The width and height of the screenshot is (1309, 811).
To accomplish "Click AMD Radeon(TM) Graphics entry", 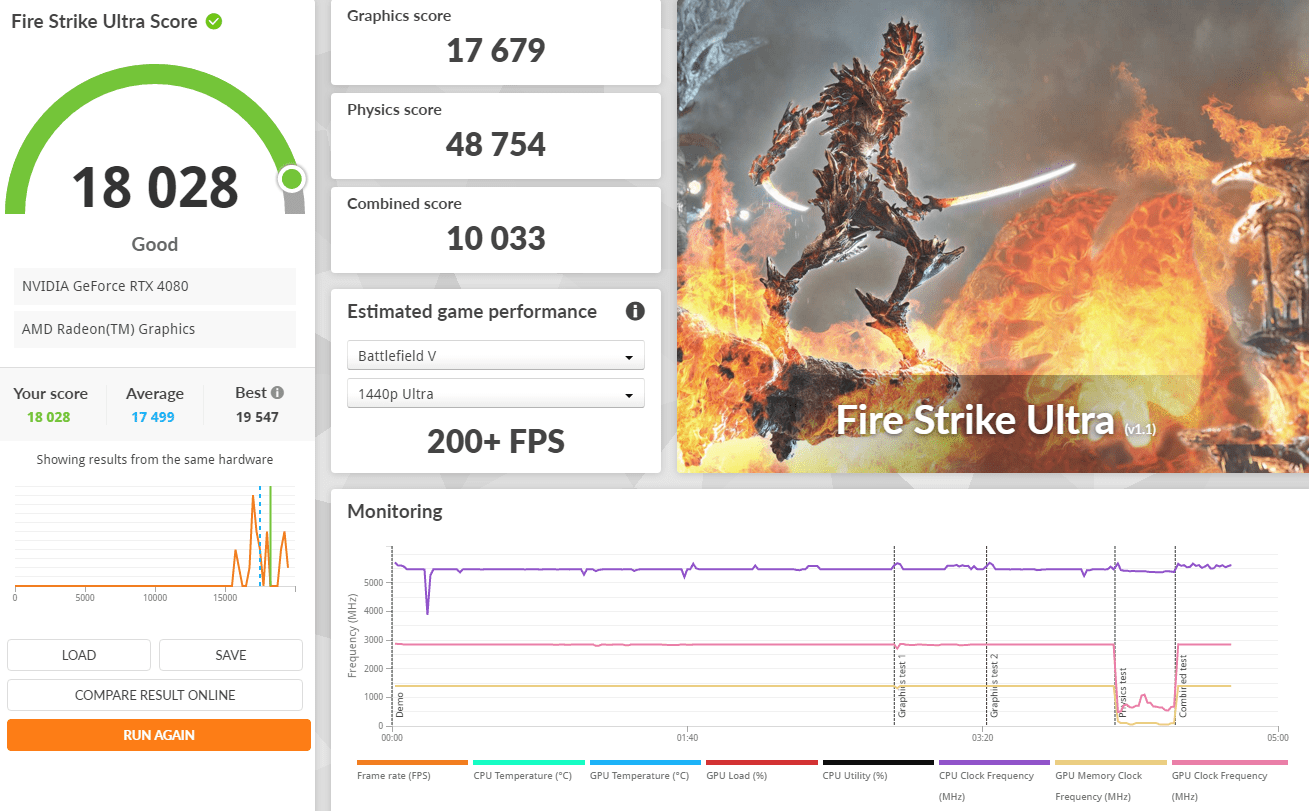I will [155, 329].
